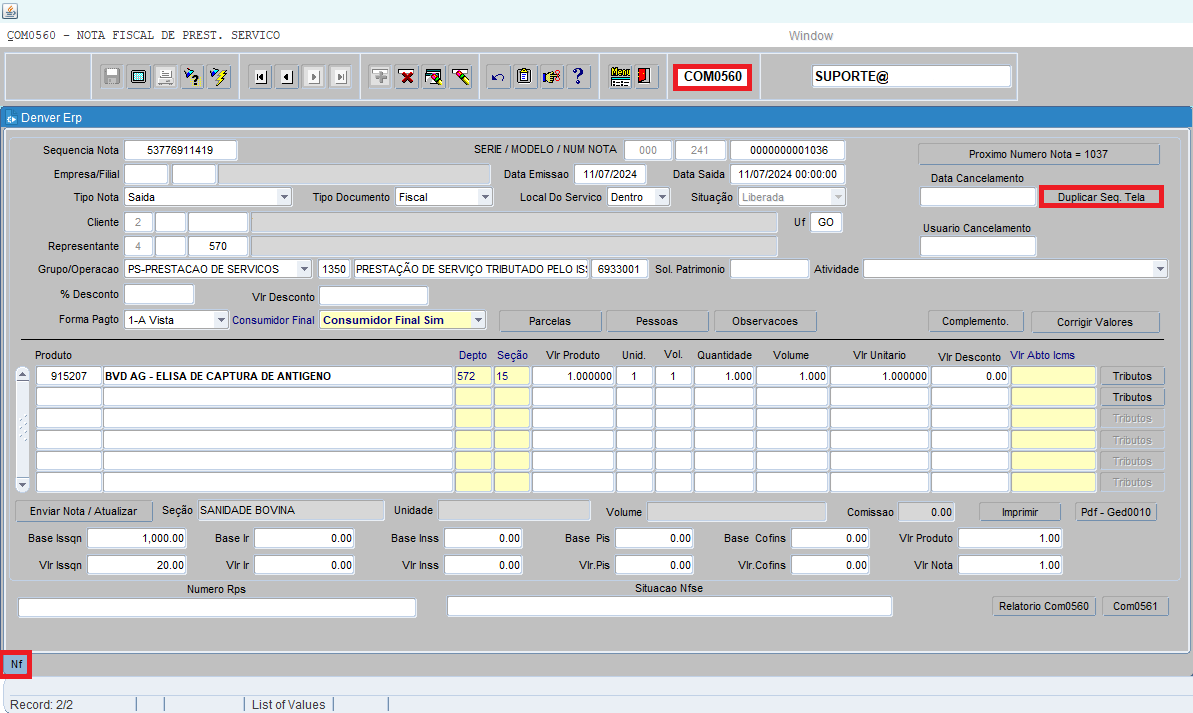Screen dimensions: 1193x713
Task: Jump to the last record
Action: (x=340, y=77)
